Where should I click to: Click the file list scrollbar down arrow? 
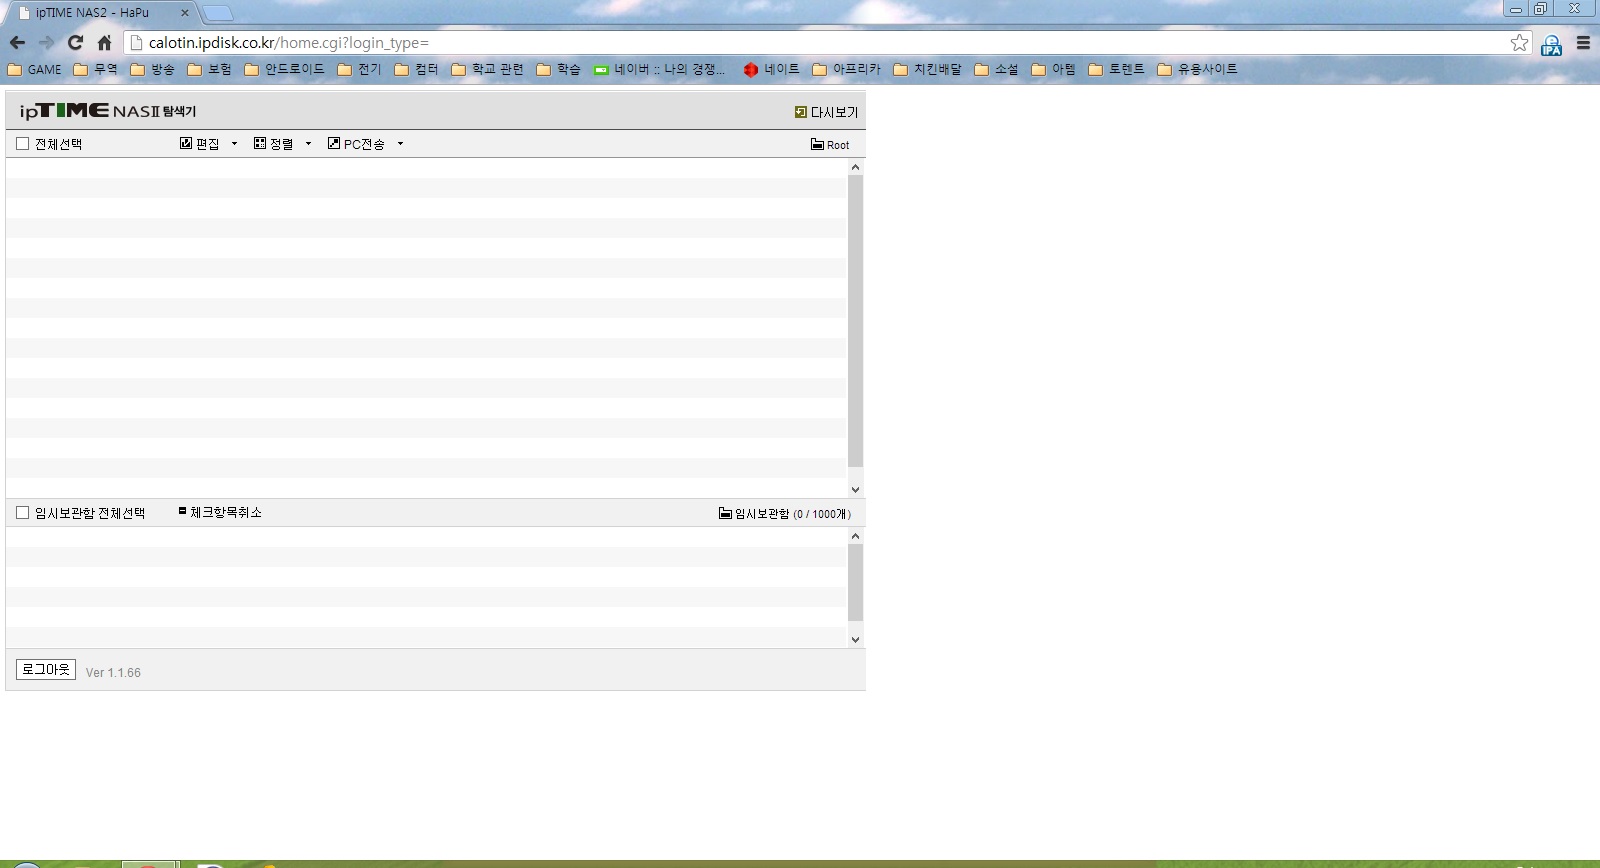855,489
